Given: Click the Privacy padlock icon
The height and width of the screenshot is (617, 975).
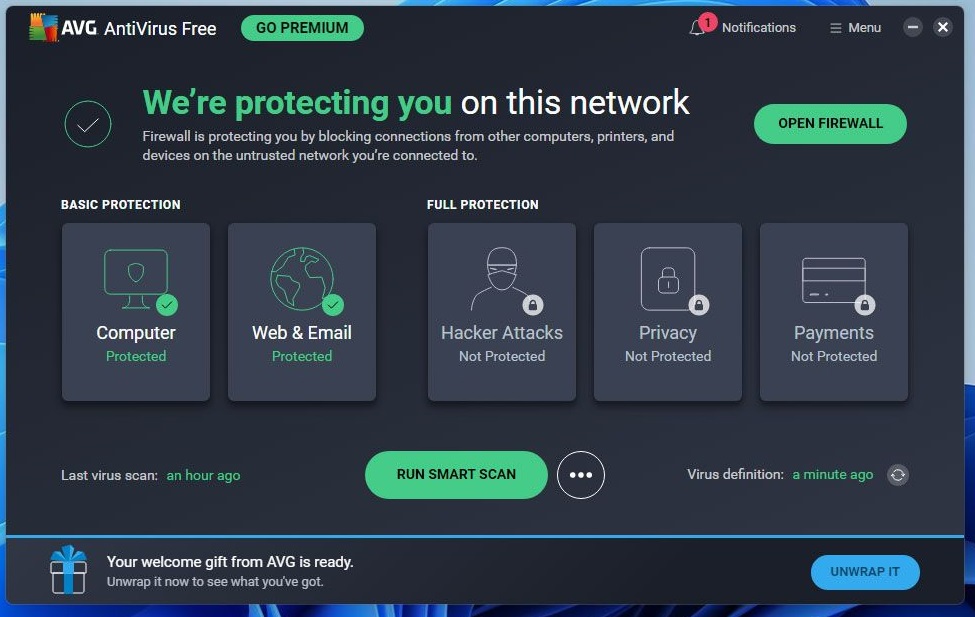Looking at the screenshot, I should [x=667, y=279].
